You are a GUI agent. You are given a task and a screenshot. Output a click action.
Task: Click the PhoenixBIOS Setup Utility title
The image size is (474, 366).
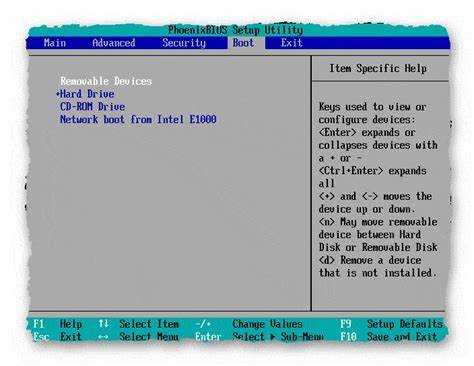[x=235, y=30]
